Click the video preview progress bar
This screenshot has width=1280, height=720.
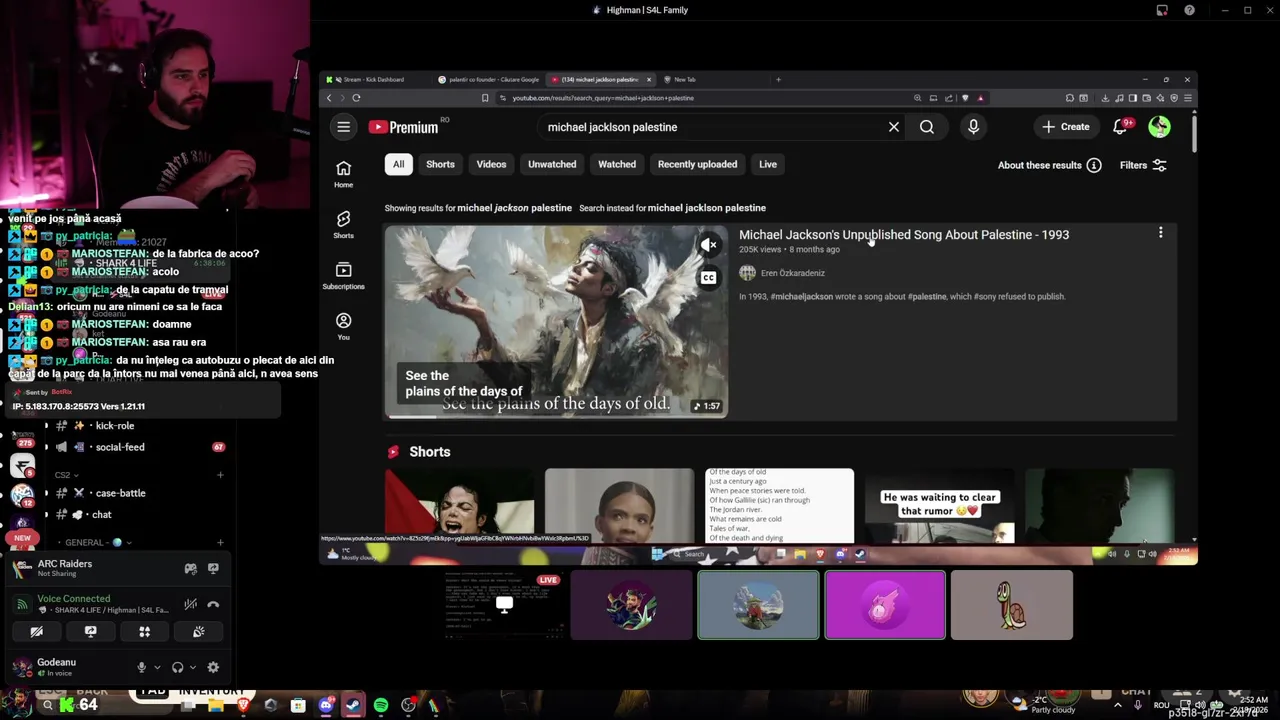point(556,416)
